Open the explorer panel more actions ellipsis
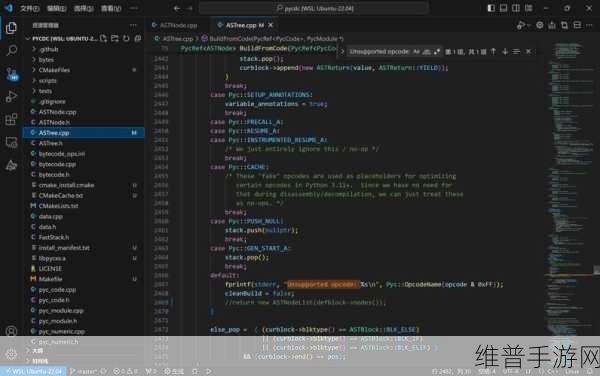The height and width of the screenshot is (376, 600). pyautogui.click(x=133, y=25)
